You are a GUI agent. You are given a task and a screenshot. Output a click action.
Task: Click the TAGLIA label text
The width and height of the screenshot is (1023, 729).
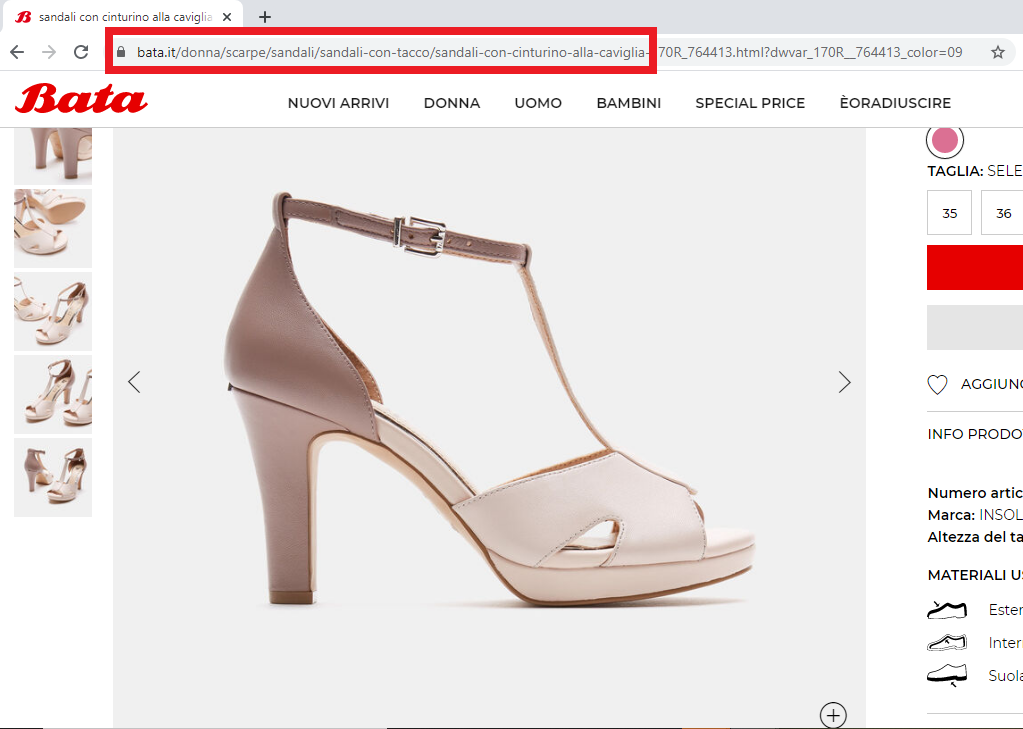[x=955, y=171]
